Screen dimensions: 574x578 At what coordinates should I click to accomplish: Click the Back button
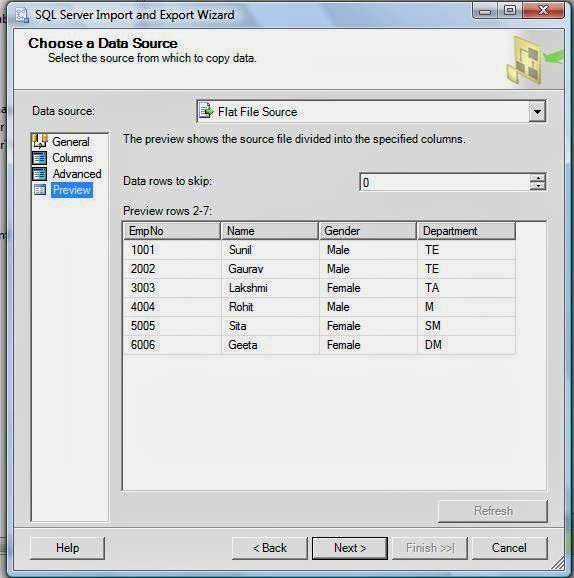[x=270, y=548]
